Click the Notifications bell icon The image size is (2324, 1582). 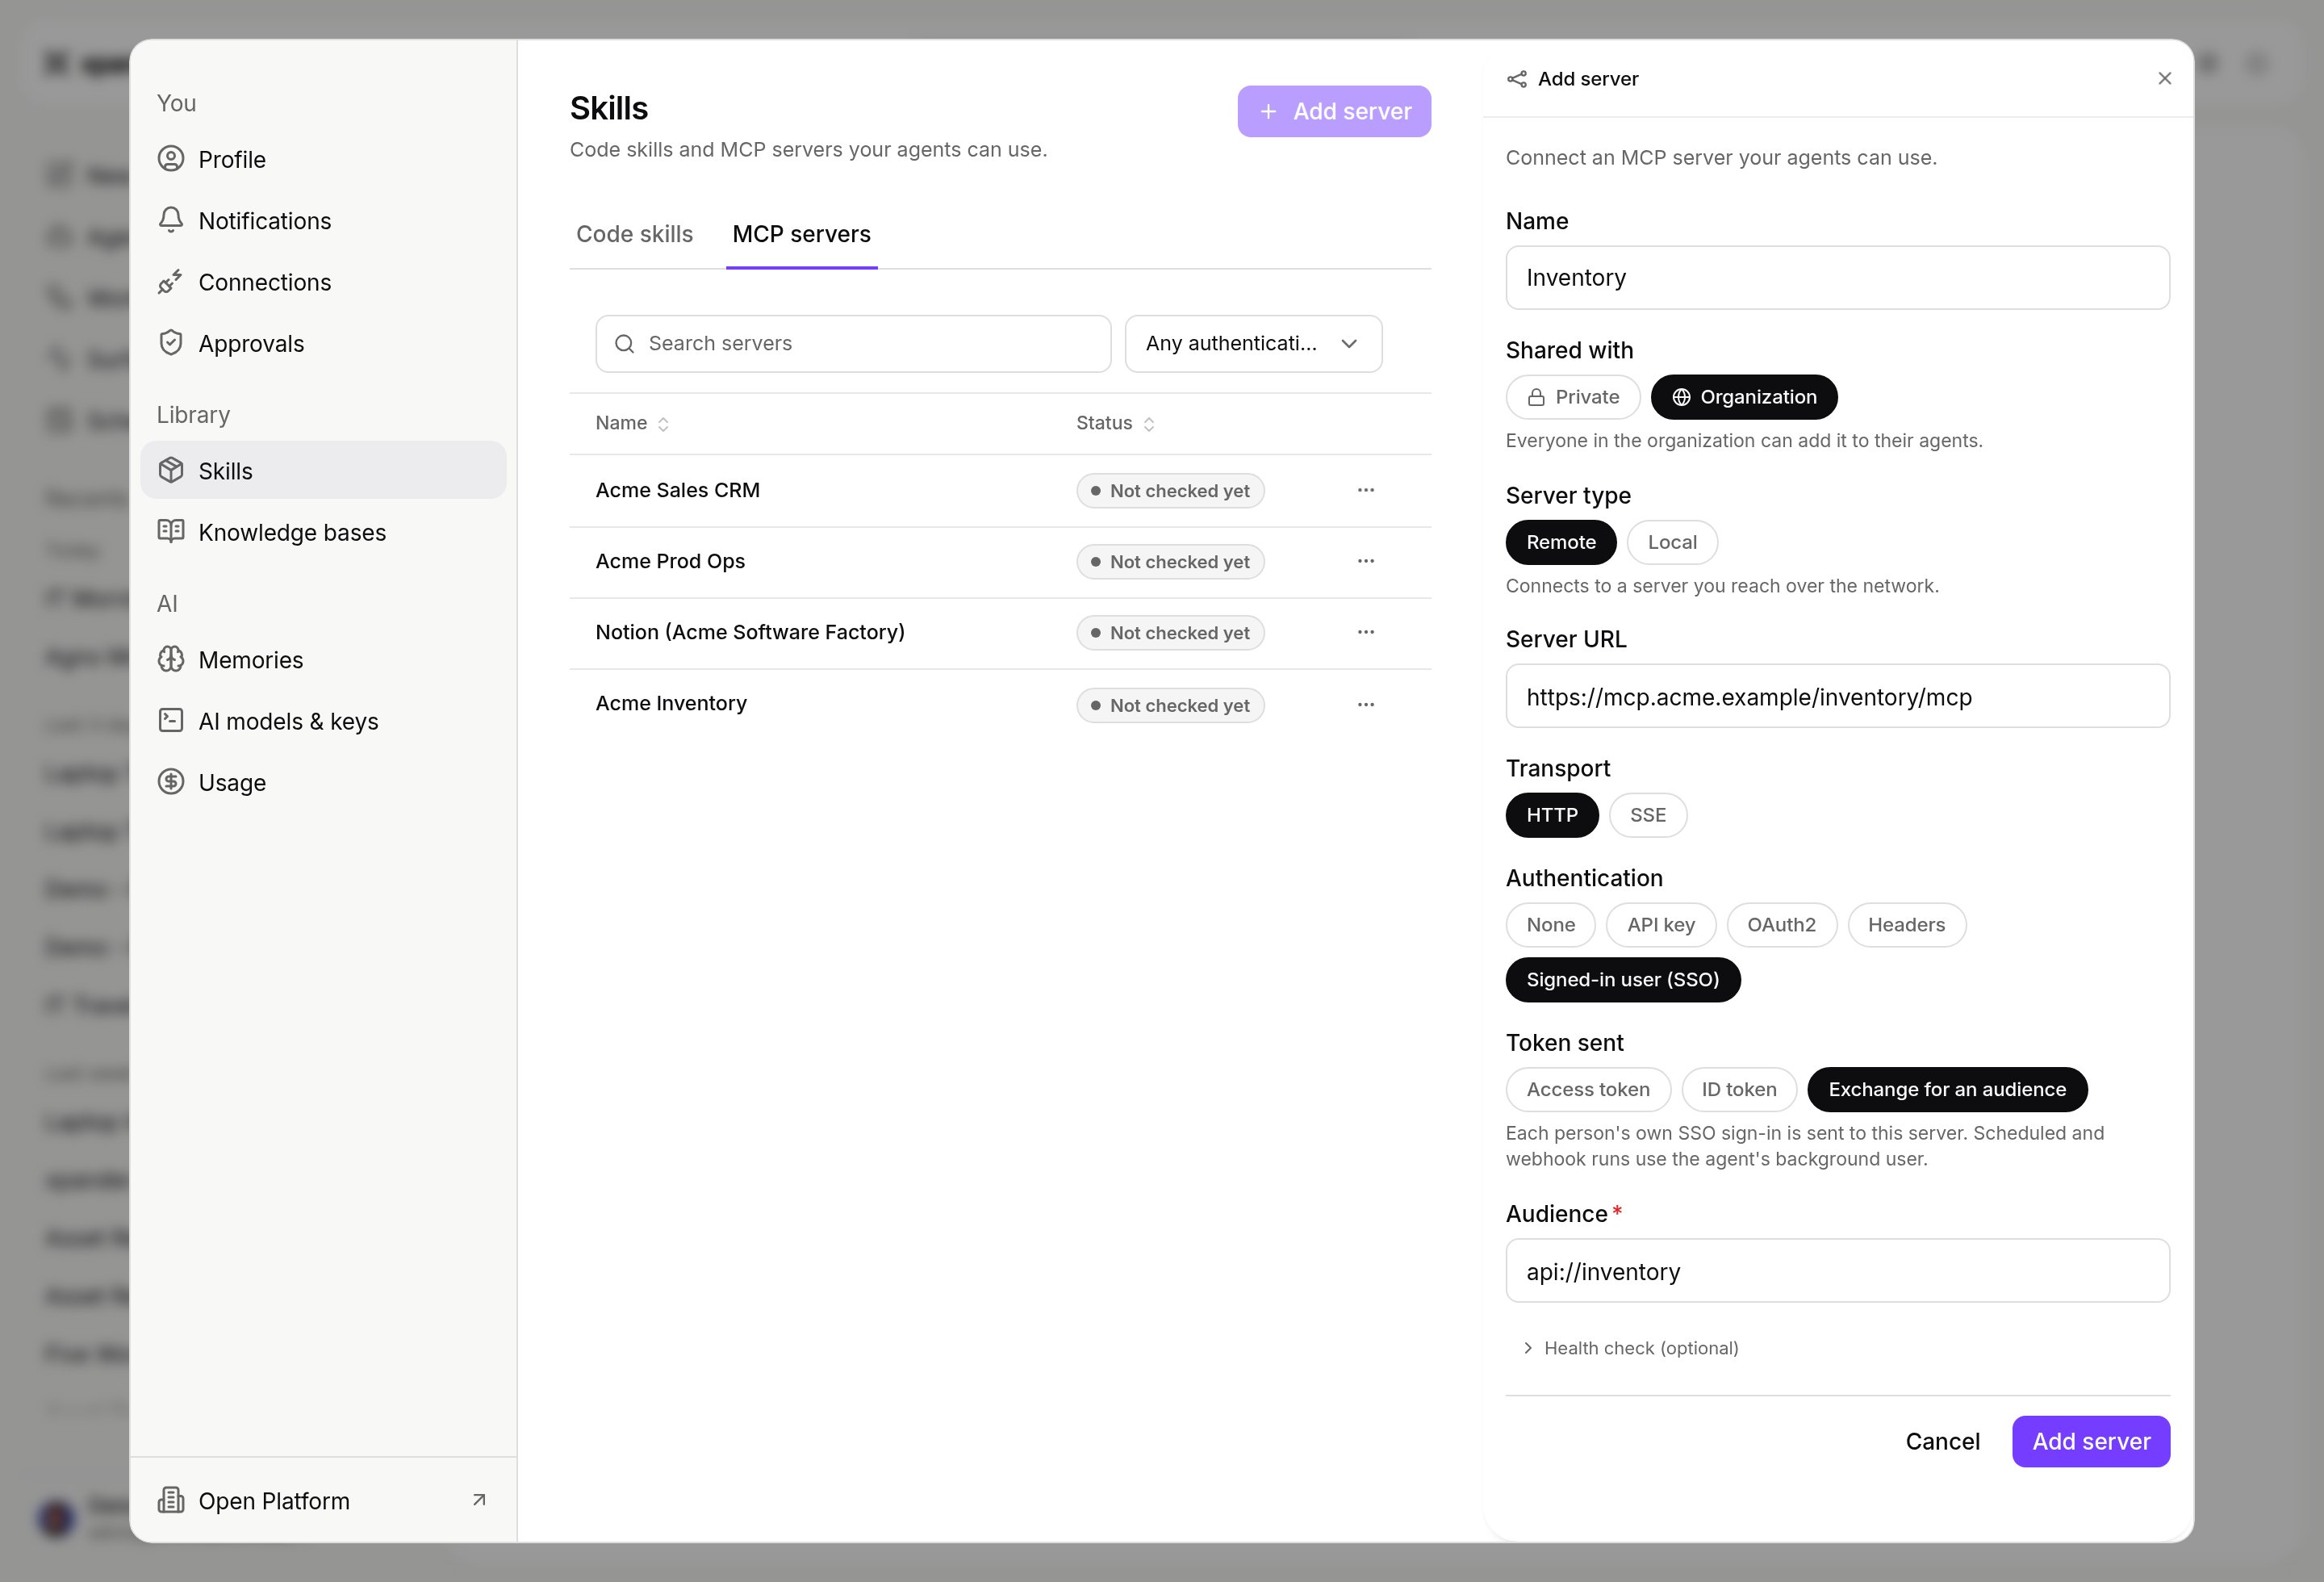click(x=171, y=220)
